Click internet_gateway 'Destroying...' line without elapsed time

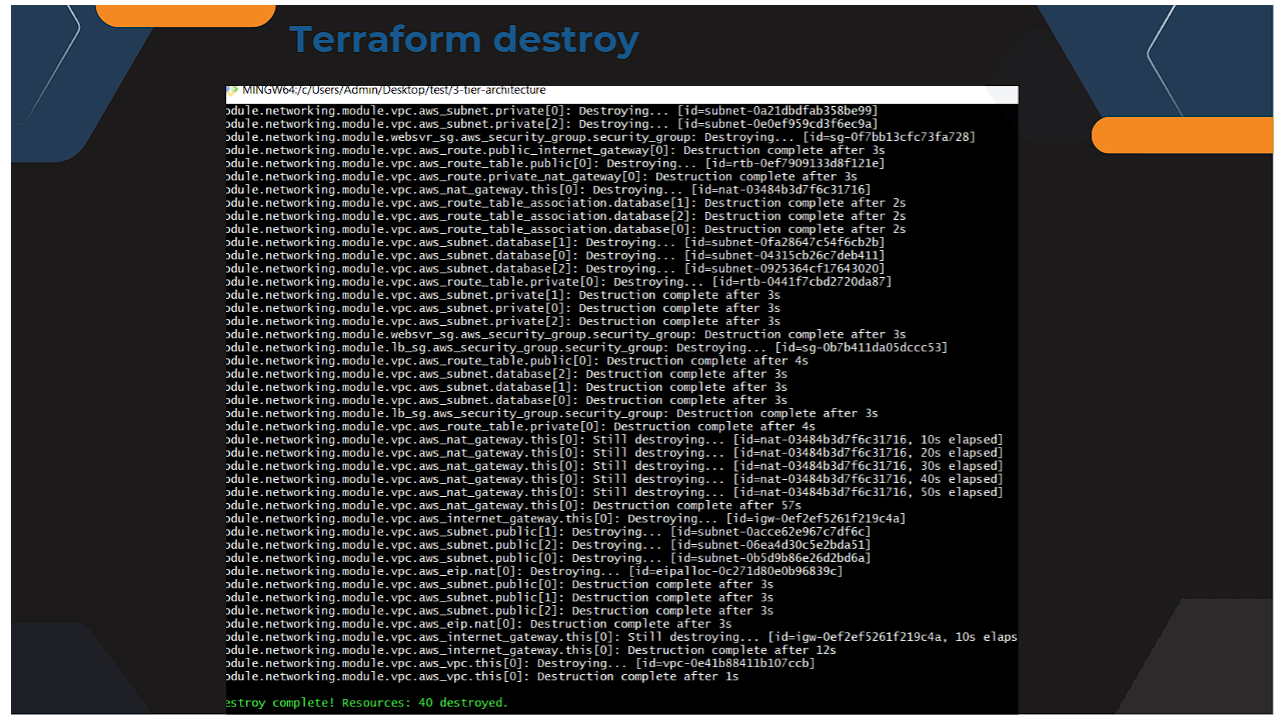tap(567, 518)
